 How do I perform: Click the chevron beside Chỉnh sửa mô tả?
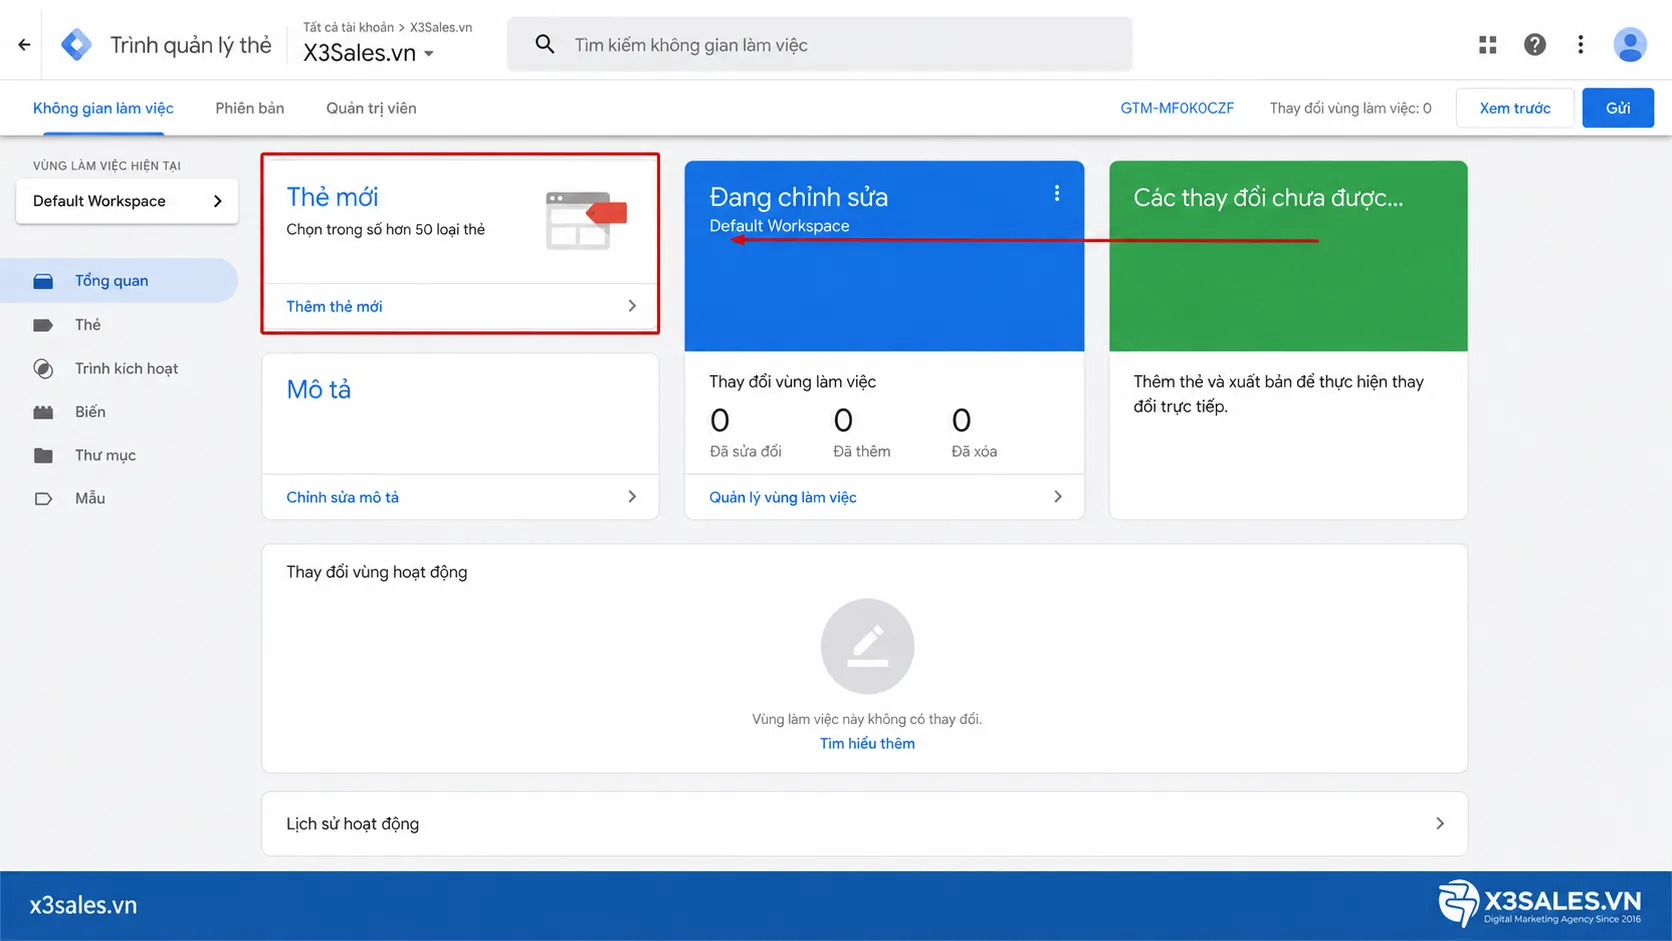click(x=632, y=497)
